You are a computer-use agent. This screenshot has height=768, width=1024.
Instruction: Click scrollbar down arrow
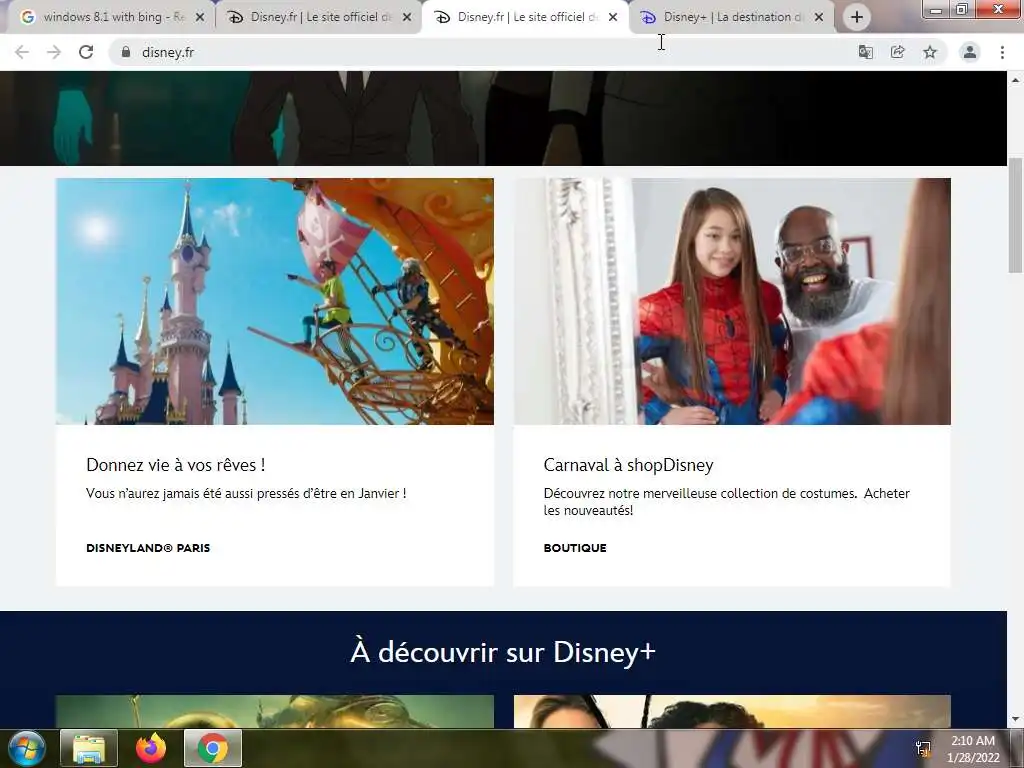click(1016, 720)
